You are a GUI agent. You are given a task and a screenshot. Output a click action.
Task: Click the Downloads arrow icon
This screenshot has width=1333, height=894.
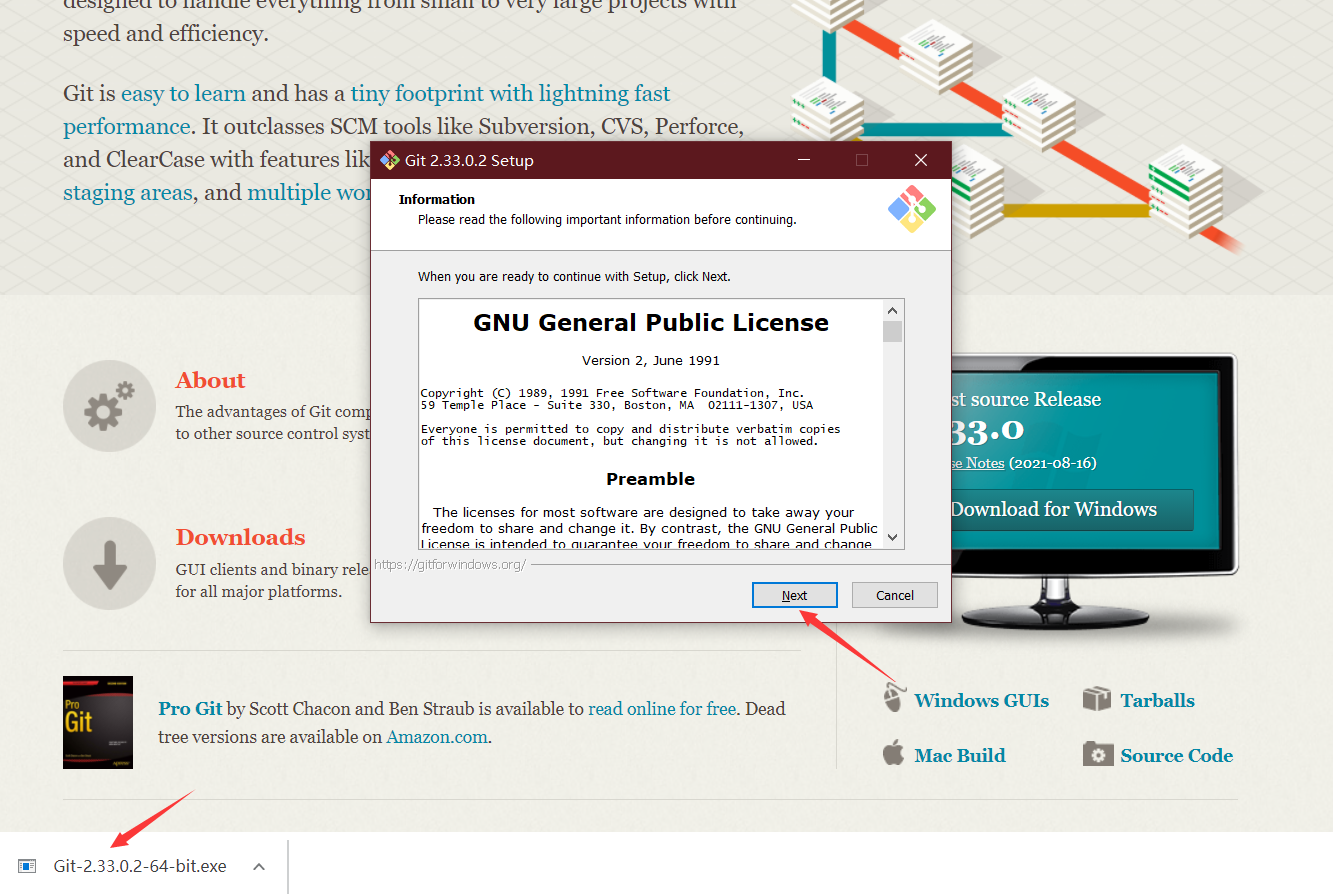pos(109,563)
